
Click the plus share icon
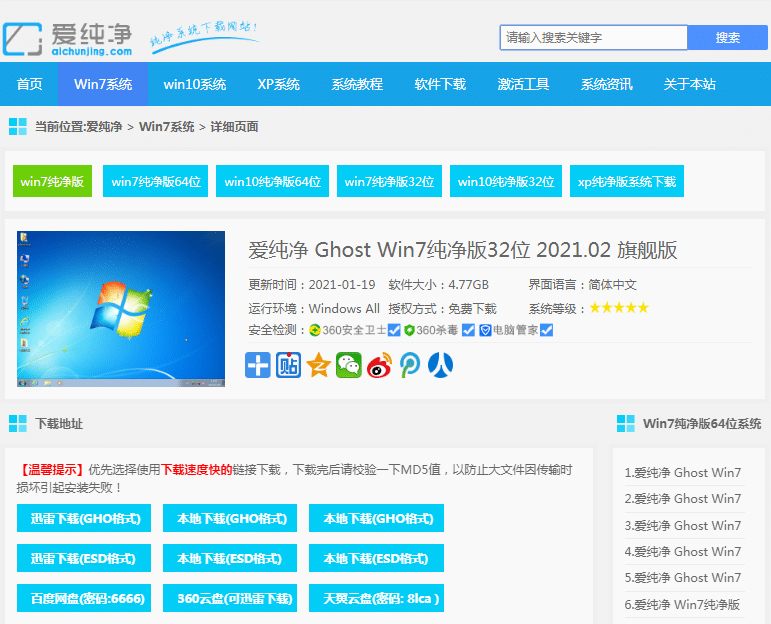[x=258, y=365]
